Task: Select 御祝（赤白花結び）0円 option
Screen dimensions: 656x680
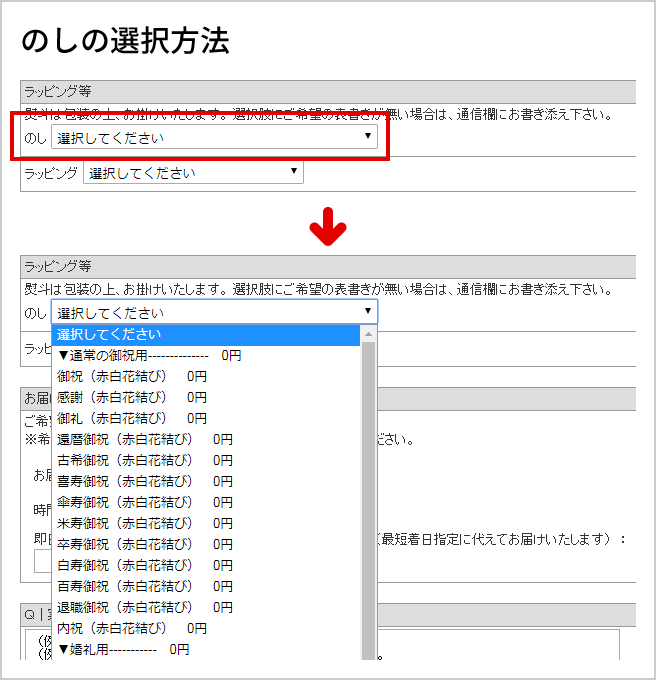Action: (206, 376)
